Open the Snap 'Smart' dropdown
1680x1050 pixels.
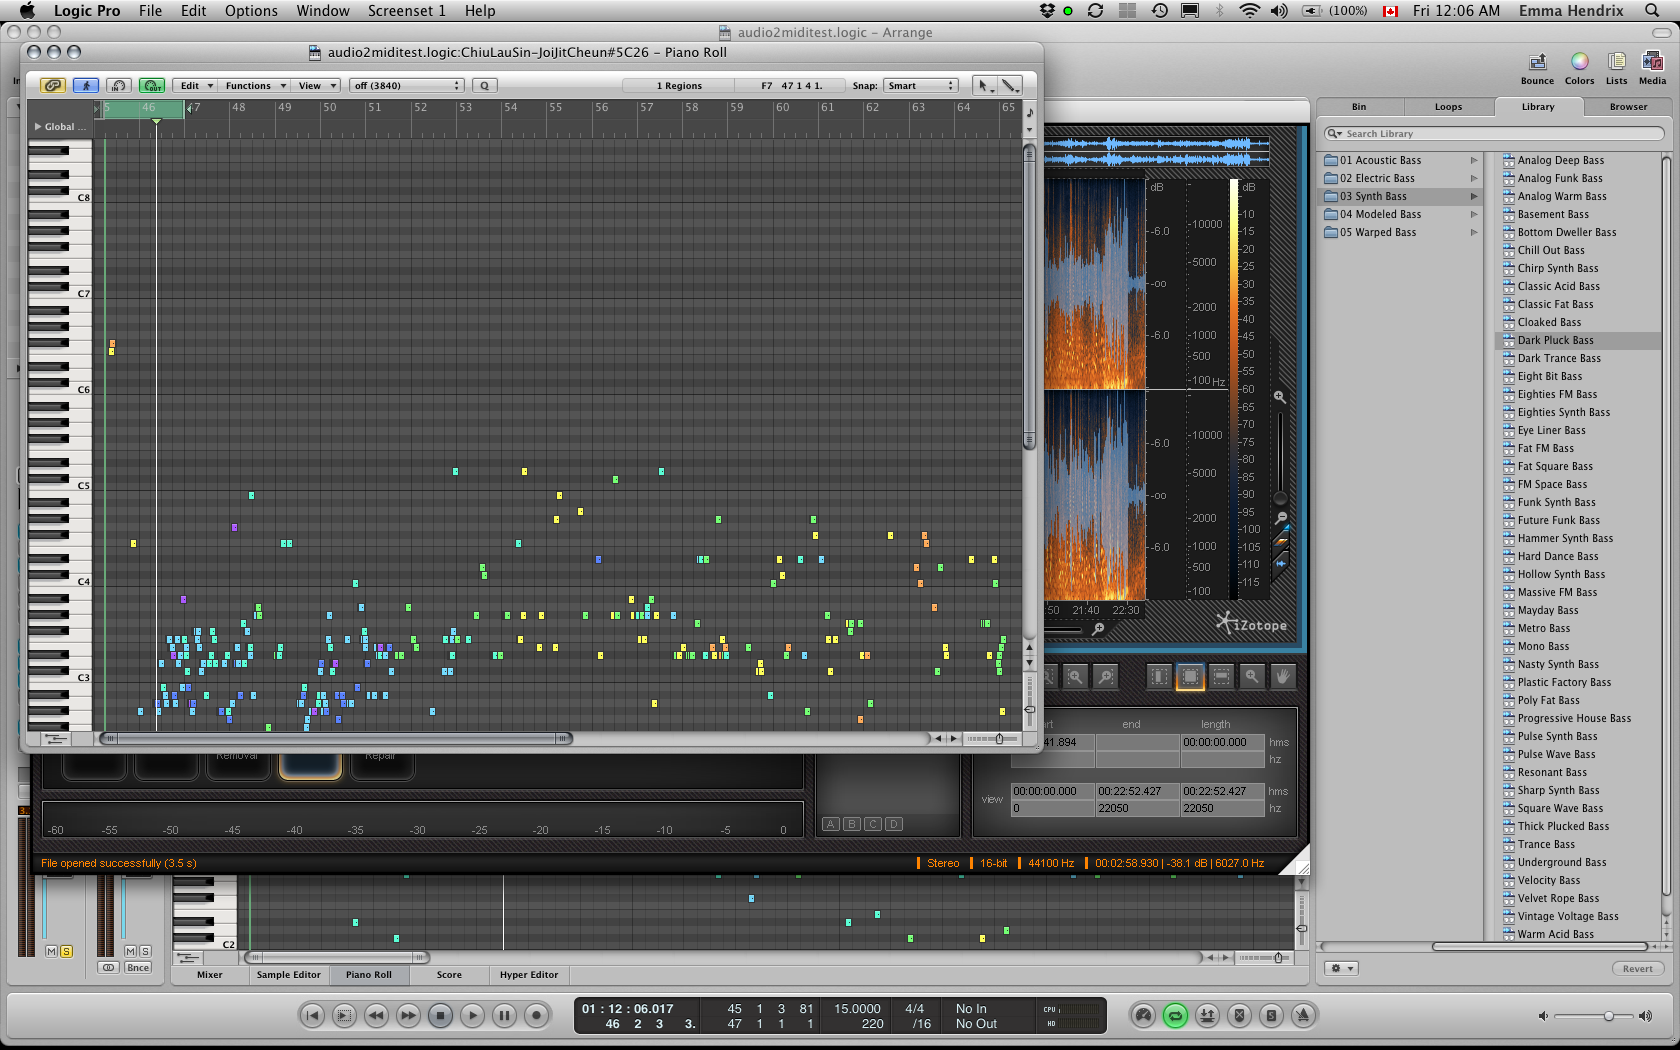pos(921,86)
